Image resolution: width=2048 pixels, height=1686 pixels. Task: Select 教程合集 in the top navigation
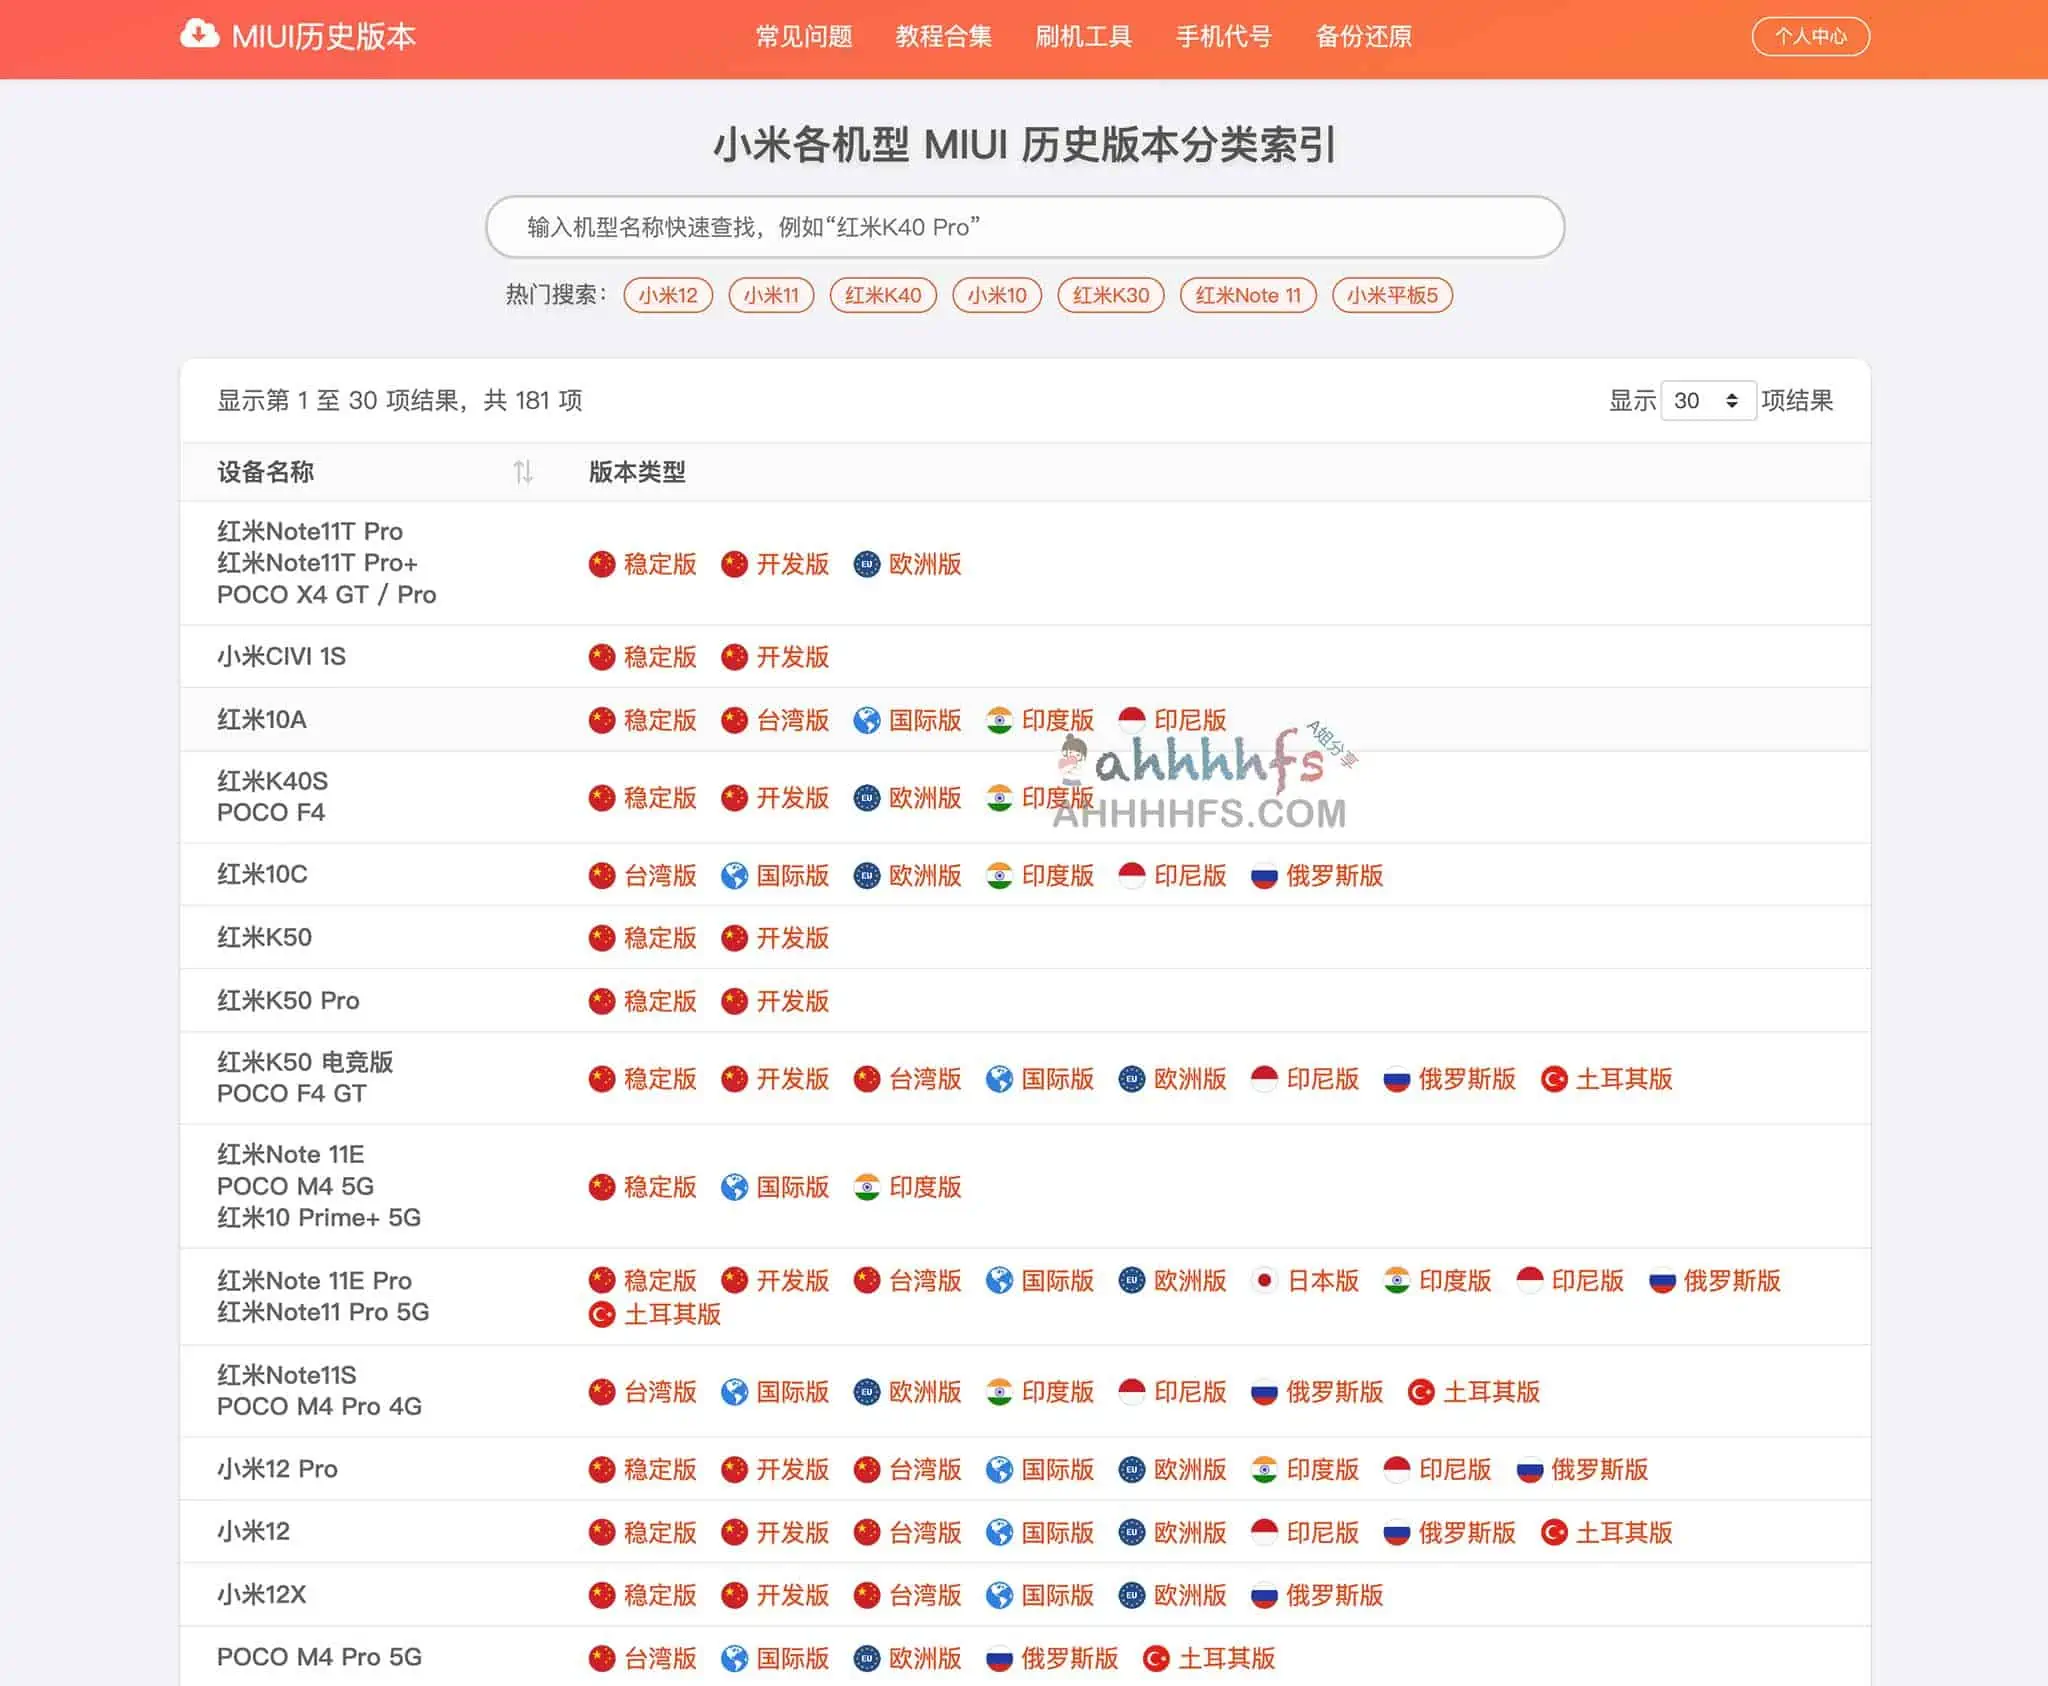(x=944, y=36)
